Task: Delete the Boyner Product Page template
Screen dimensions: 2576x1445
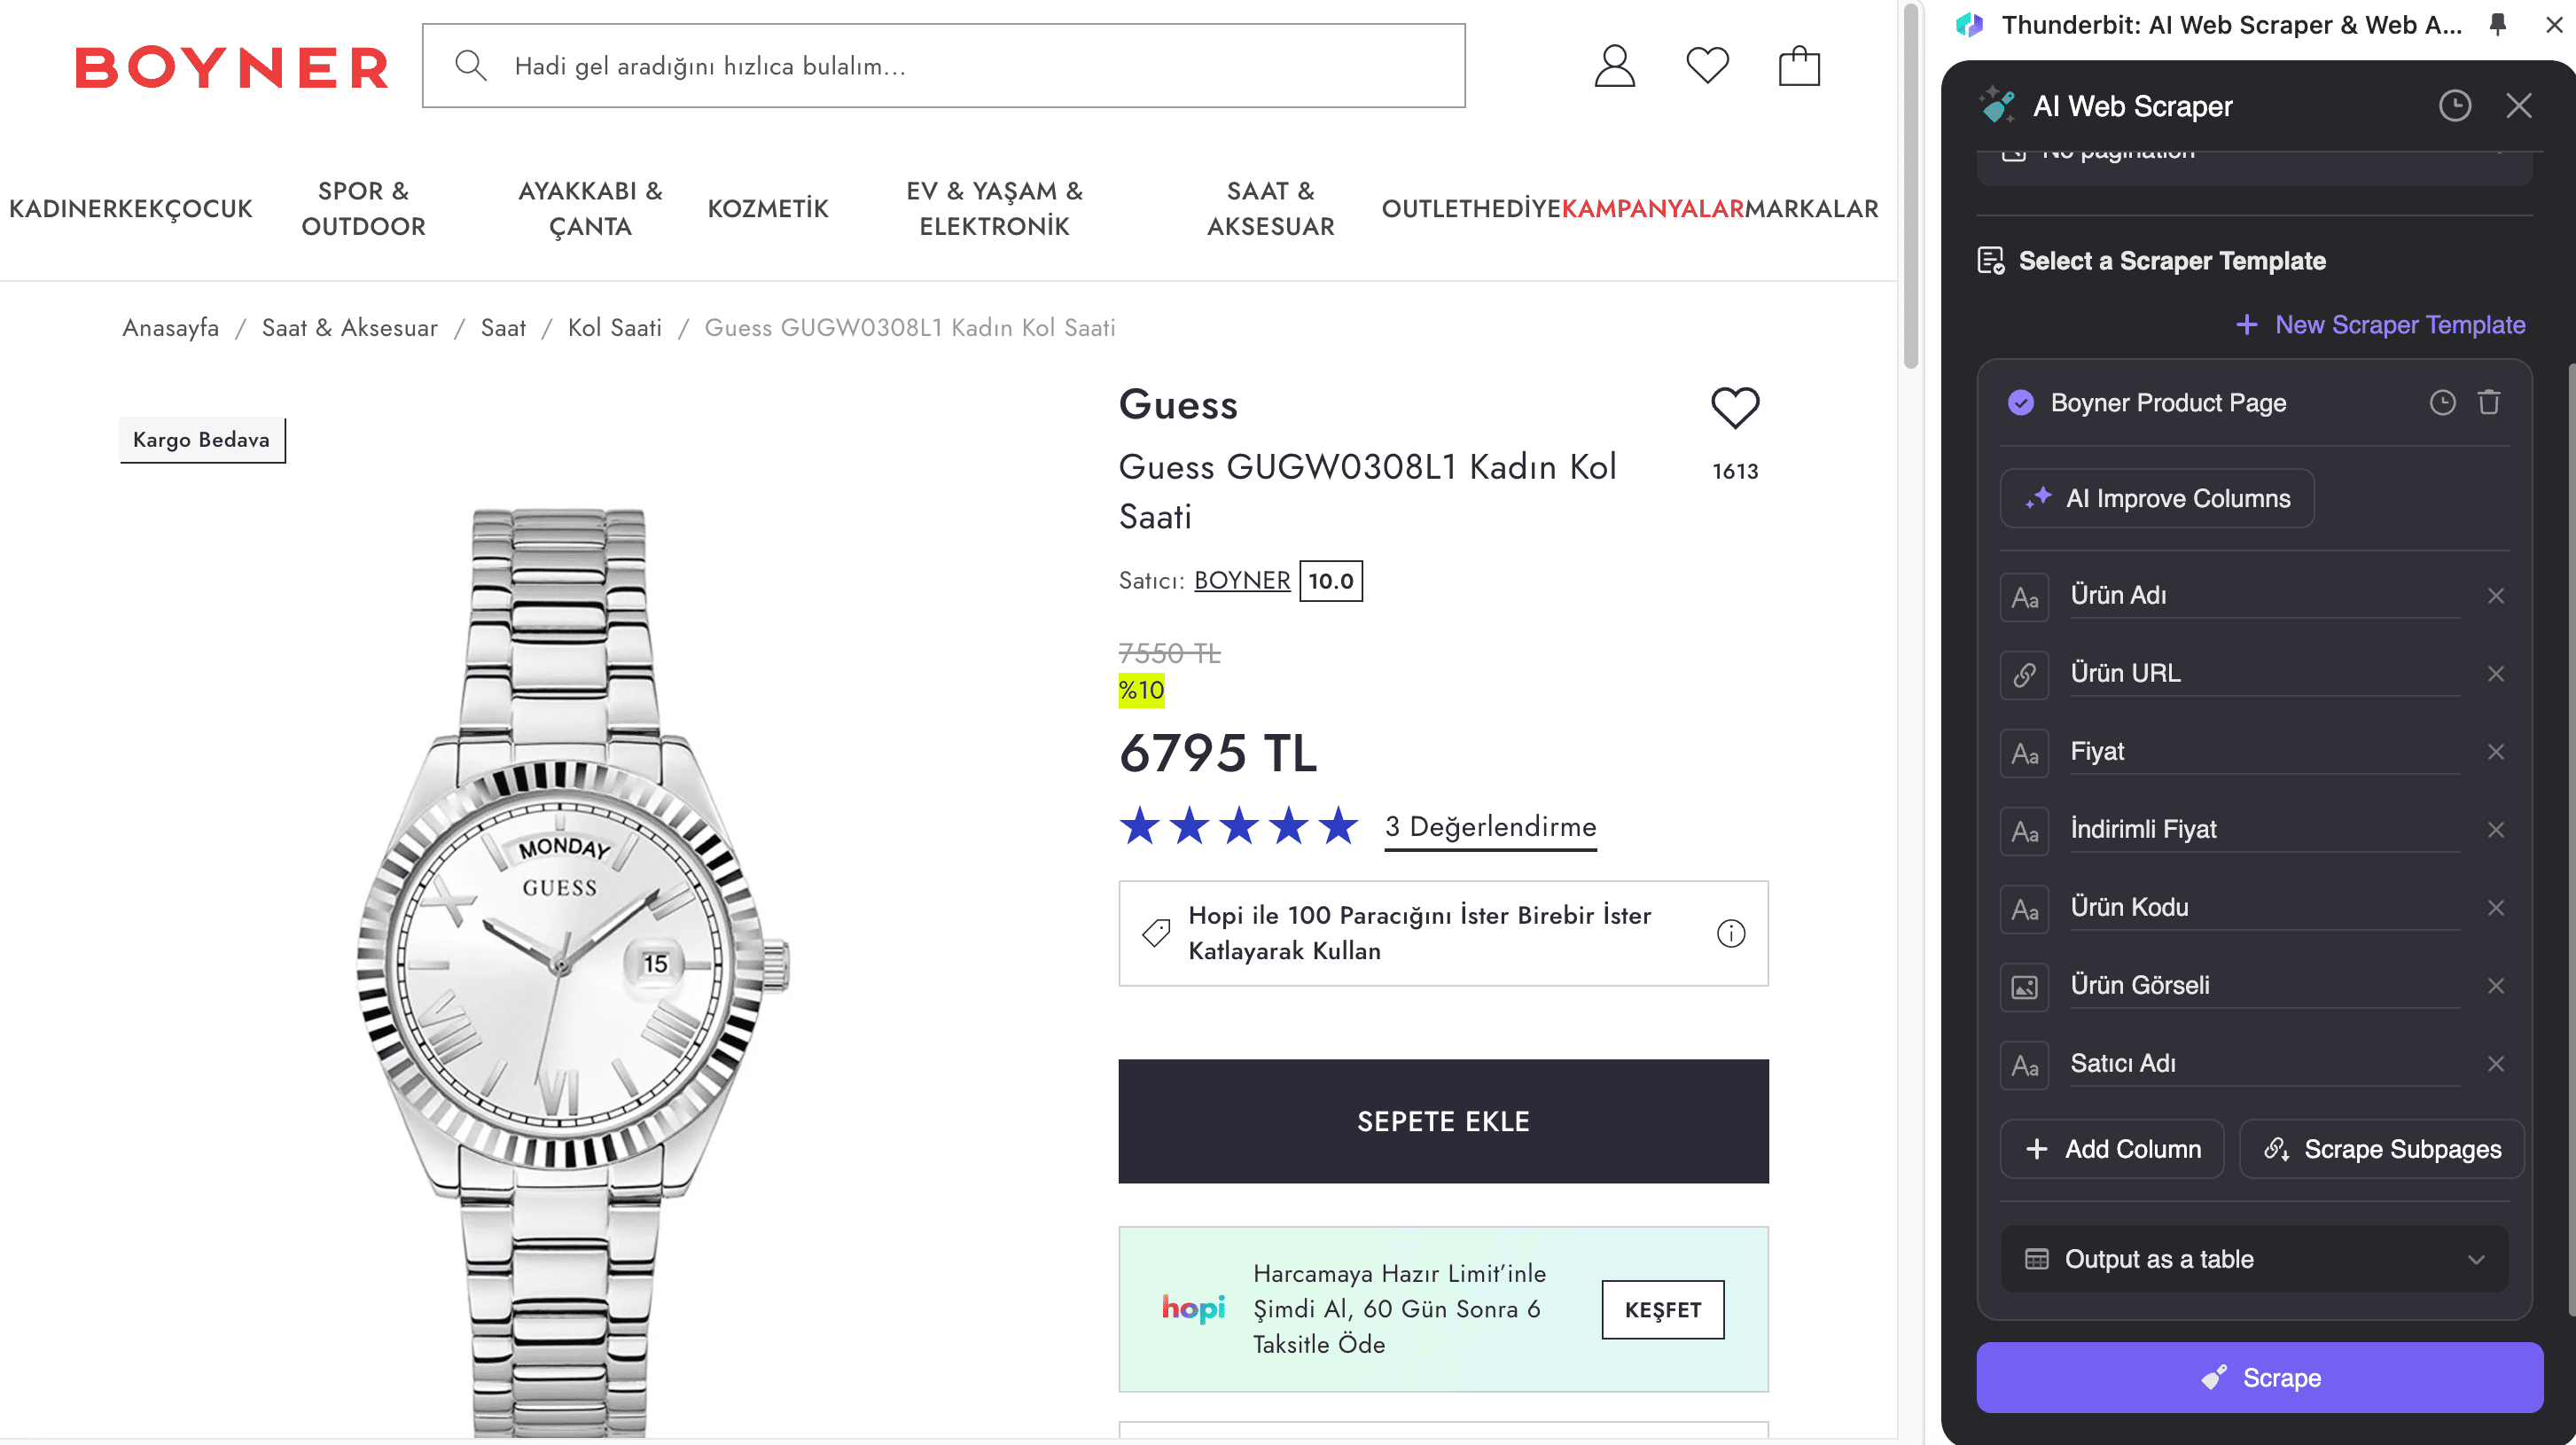Action: 2489,402
